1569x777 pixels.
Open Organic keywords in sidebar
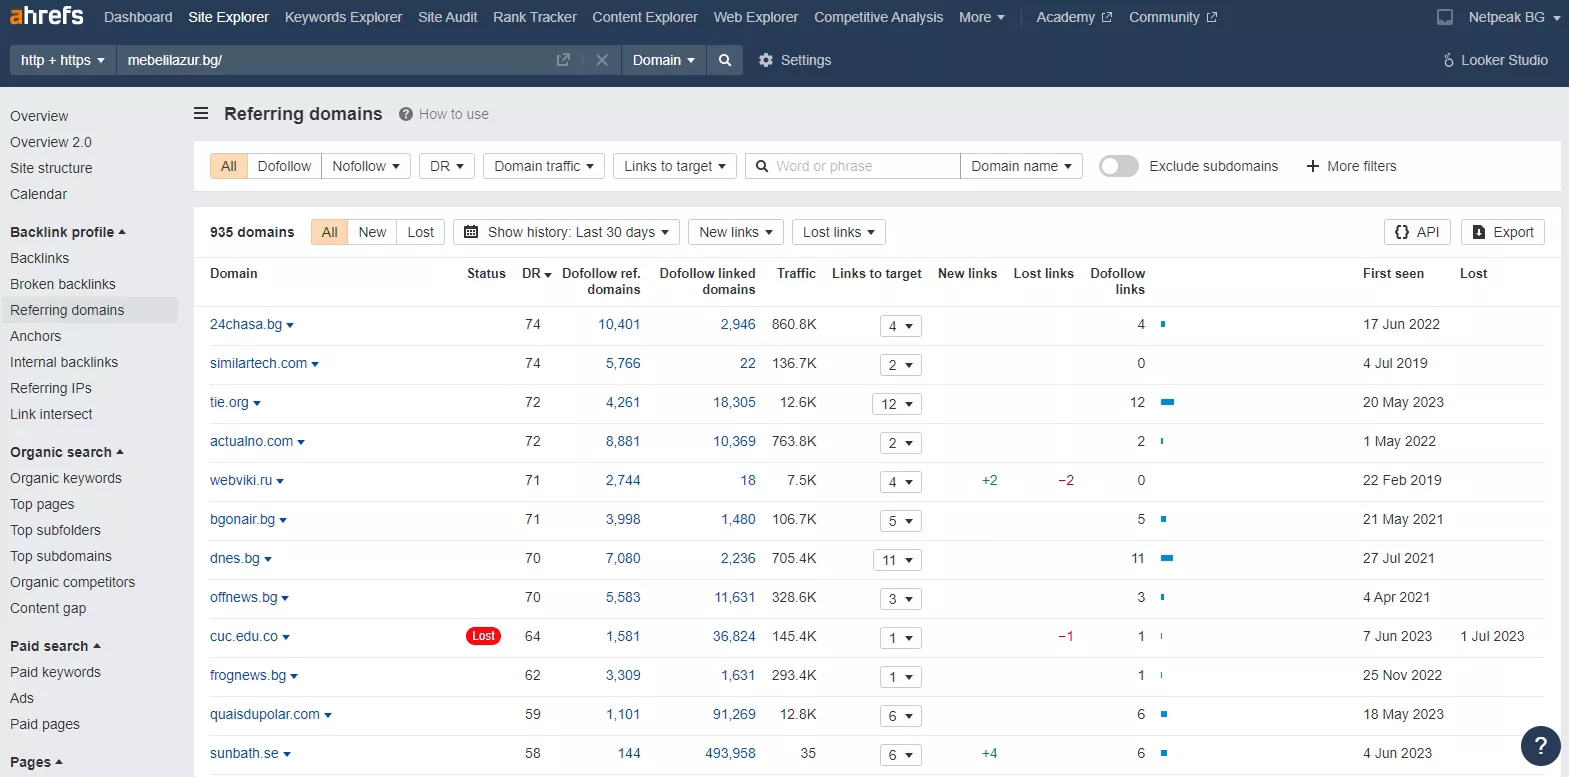point(66,478)
